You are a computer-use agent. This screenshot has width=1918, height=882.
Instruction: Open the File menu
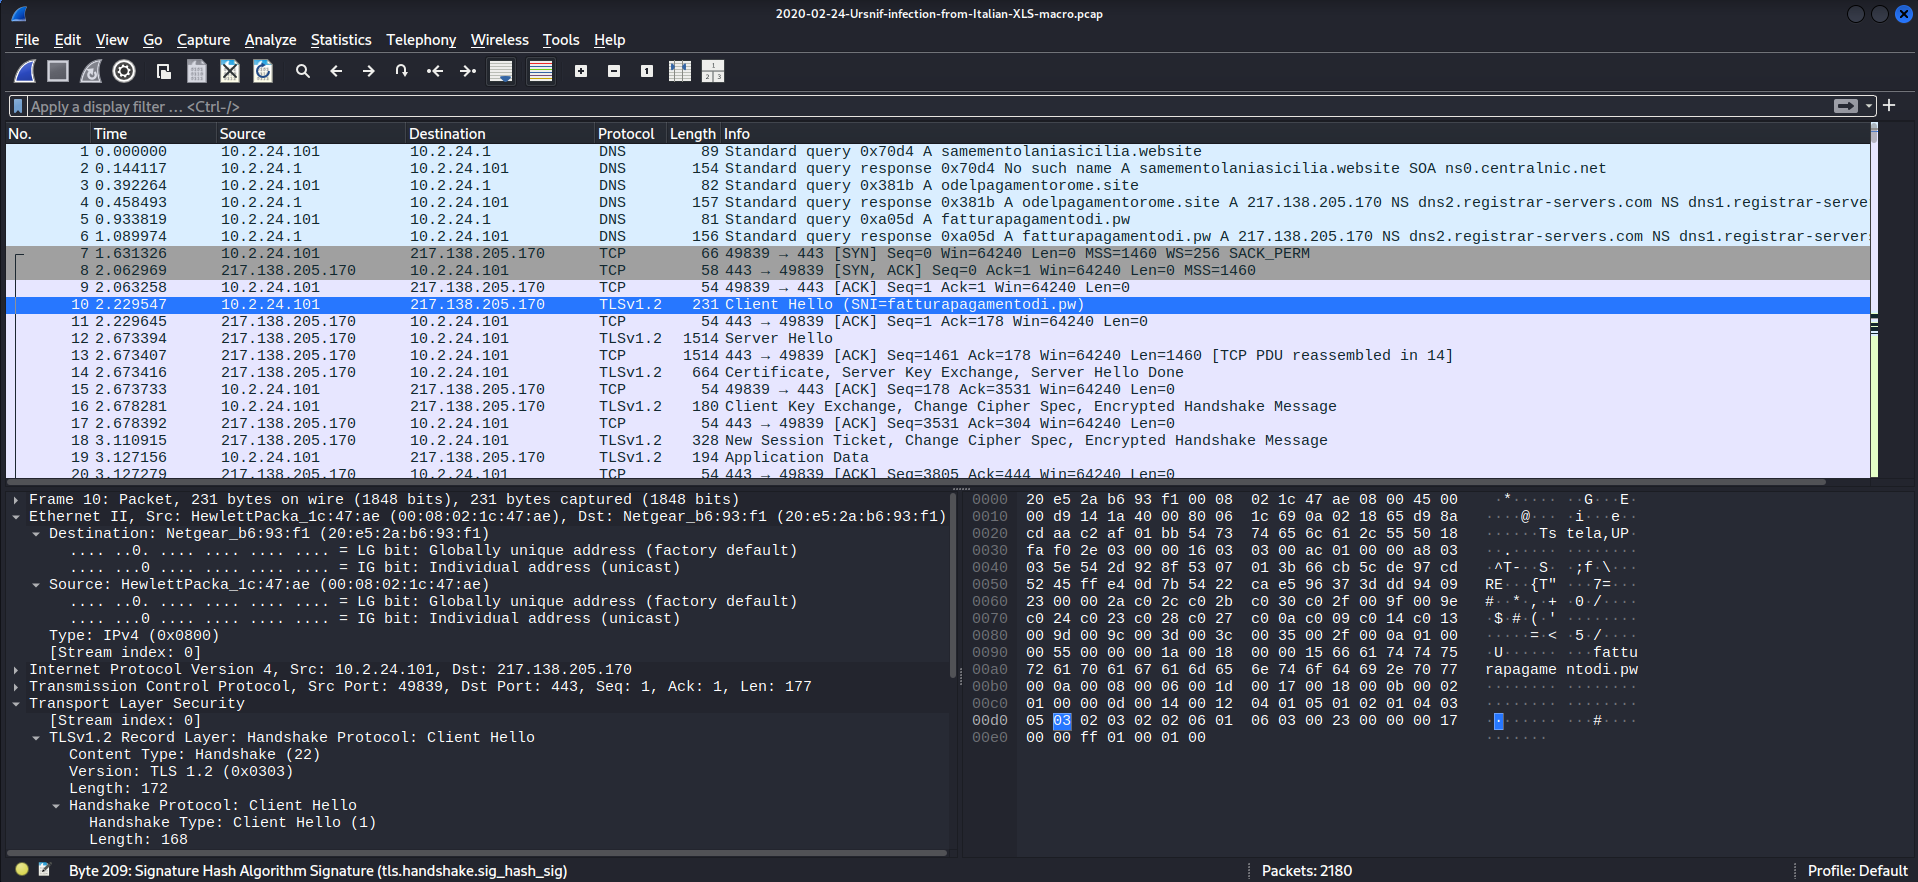coord(27,40)
